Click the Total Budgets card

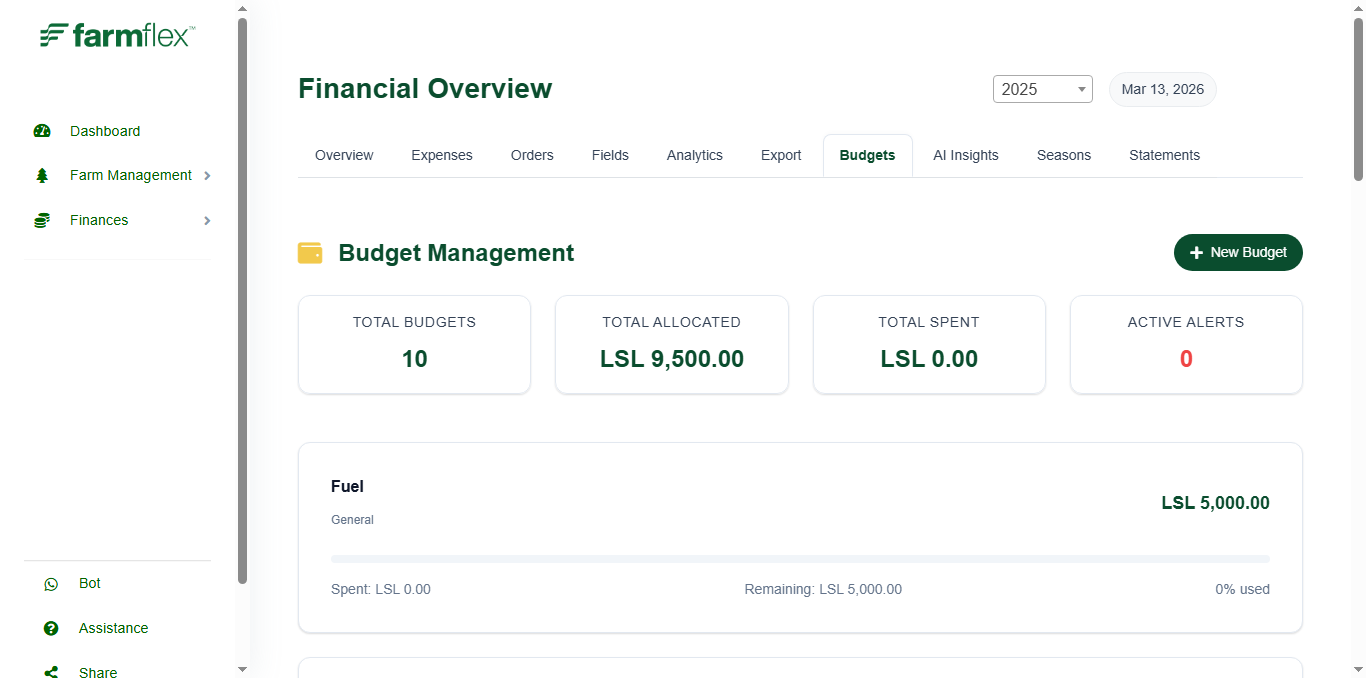tap(414, 344)
